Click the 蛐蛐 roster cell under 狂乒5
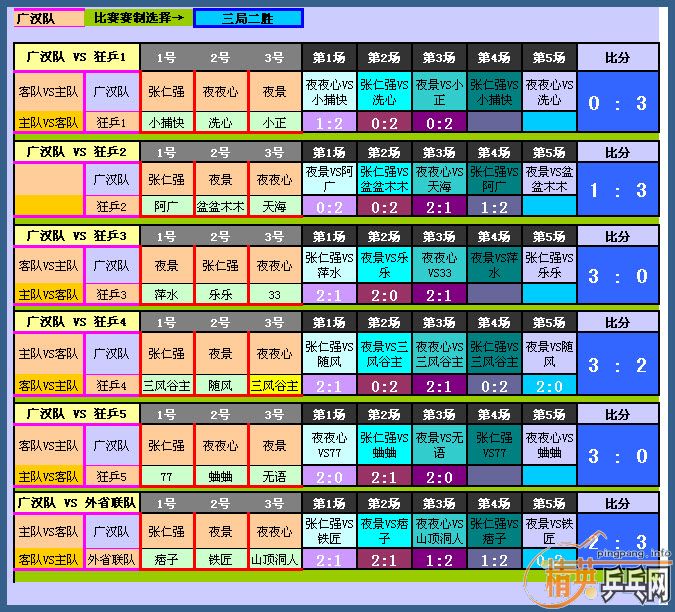The image size is (675, 612). 220,476
